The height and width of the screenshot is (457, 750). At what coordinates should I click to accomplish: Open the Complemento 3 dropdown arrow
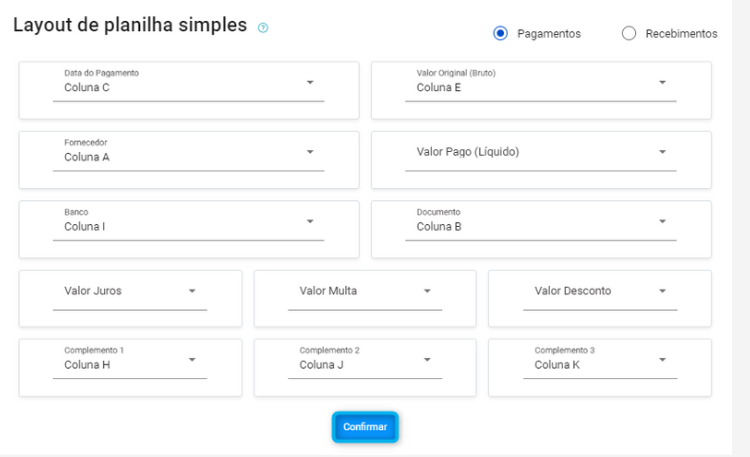pyautogui.click(x=662, y=359)
